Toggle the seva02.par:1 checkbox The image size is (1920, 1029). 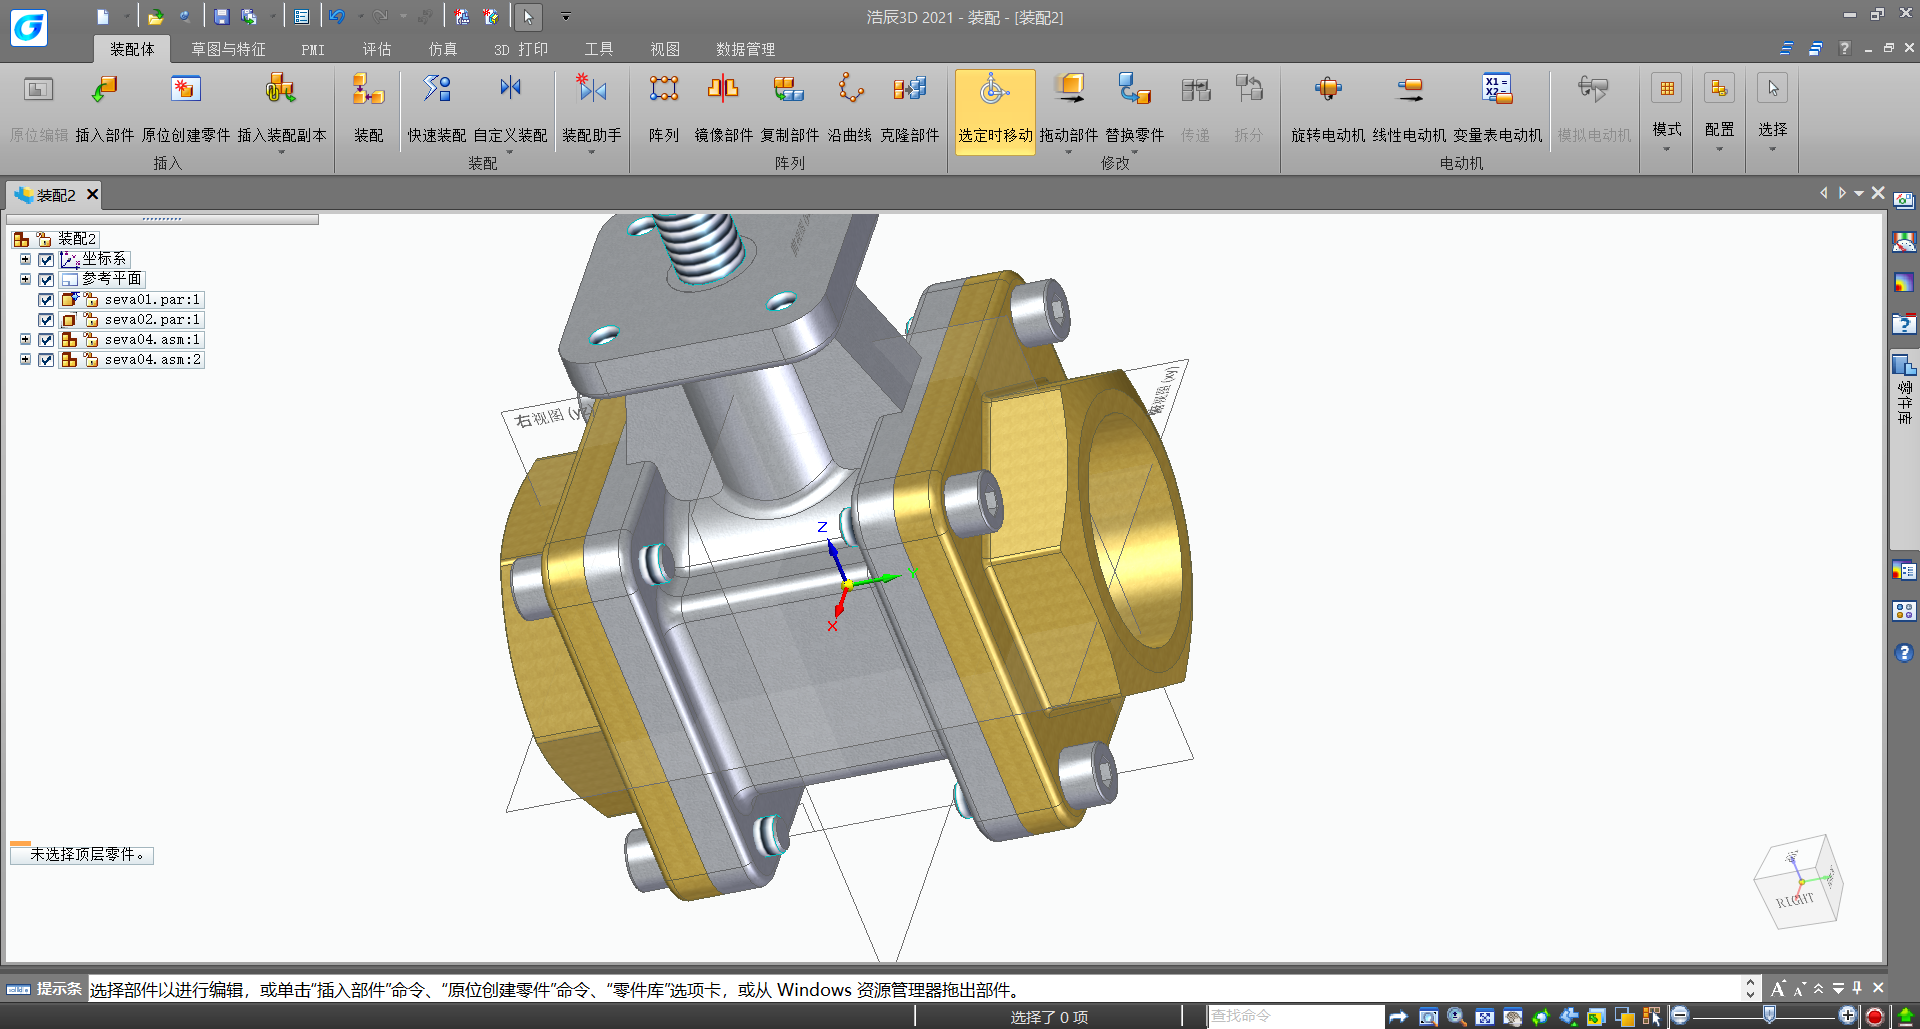coord(46,320)
